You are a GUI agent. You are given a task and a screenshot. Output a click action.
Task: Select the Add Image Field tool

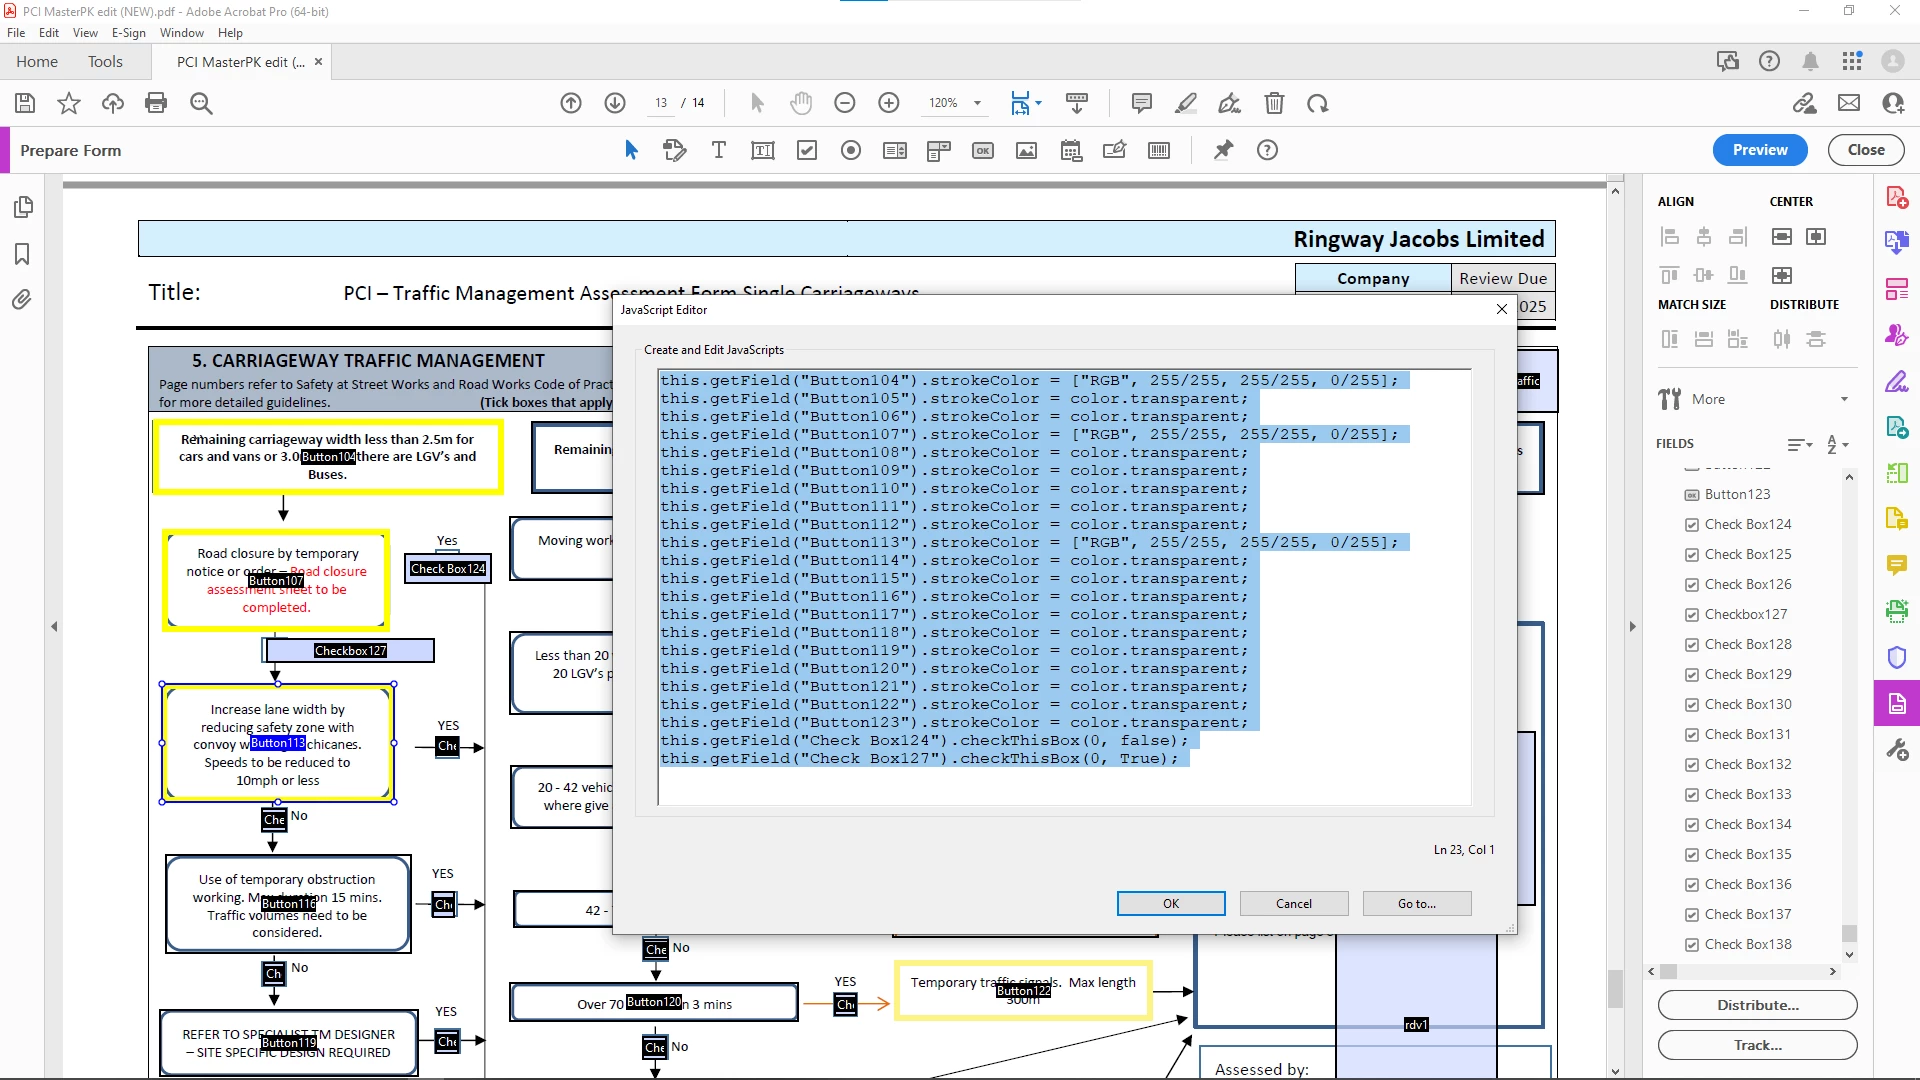(1026, 150)
